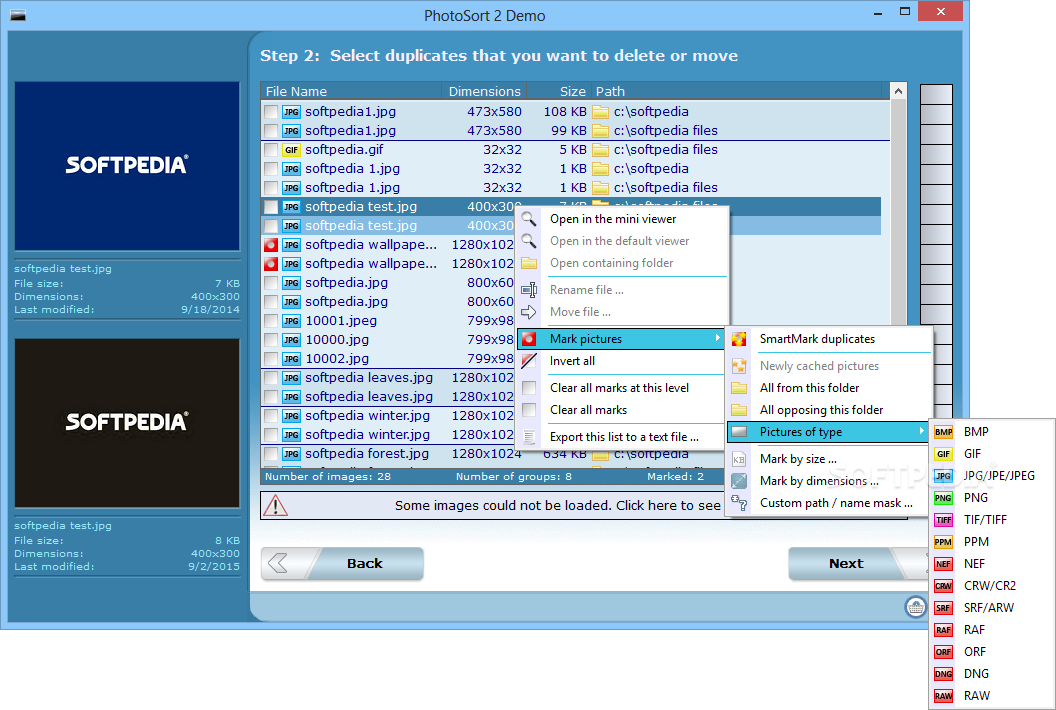Sort by Dimensions column header

484,91
